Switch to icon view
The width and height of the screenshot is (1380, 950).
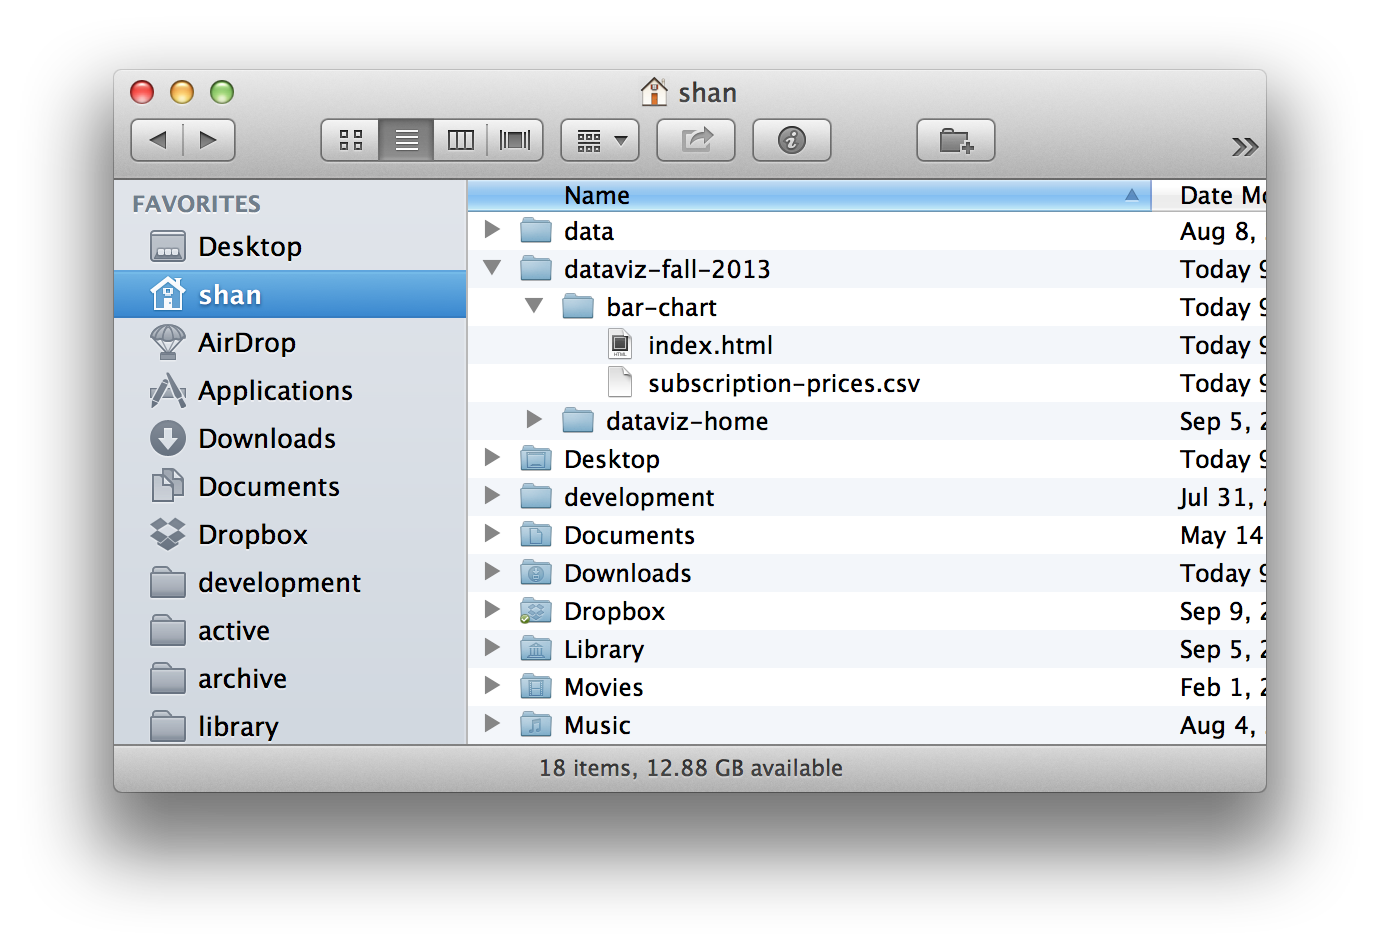[350, 140]
